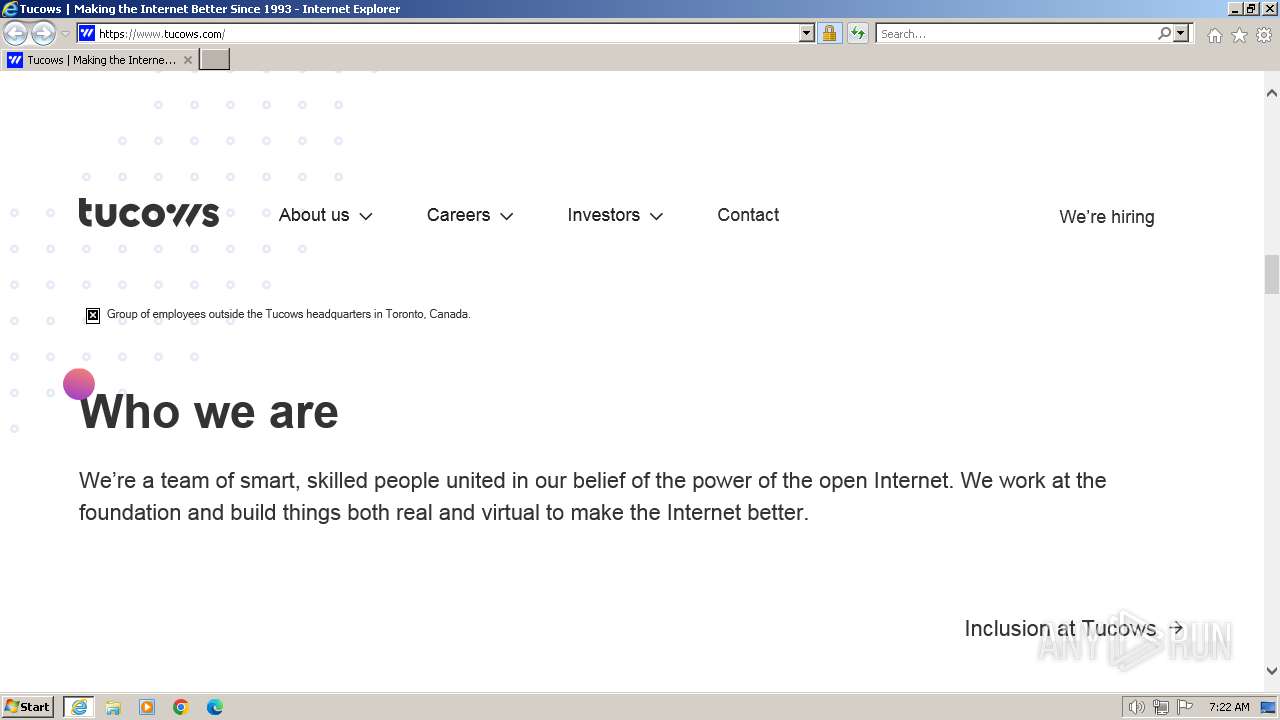This screenshot has width=1280, height=720.
Task: Close the Tucows tab with the X
Action: coord(187,60)
